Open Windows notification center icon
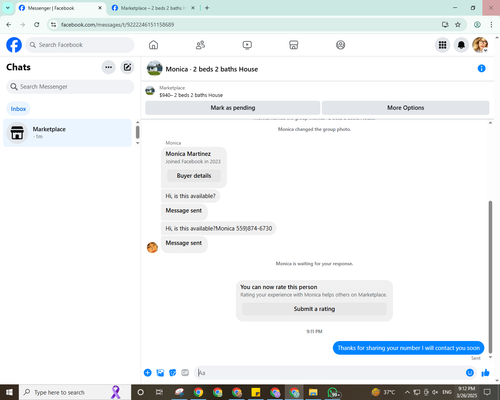The height and width of the screenshot is (400, 500). [487, 392]
